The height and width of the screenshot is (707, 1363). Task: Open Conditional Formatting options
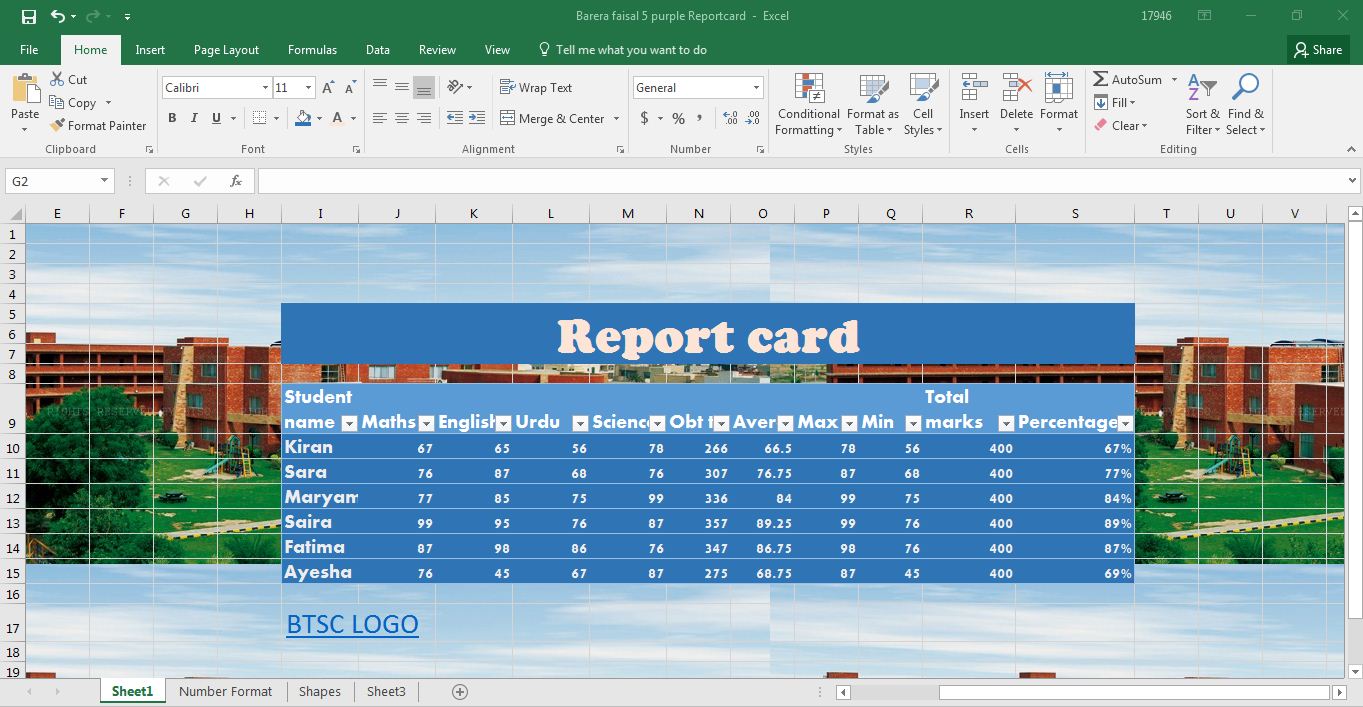tap(808, 105)
